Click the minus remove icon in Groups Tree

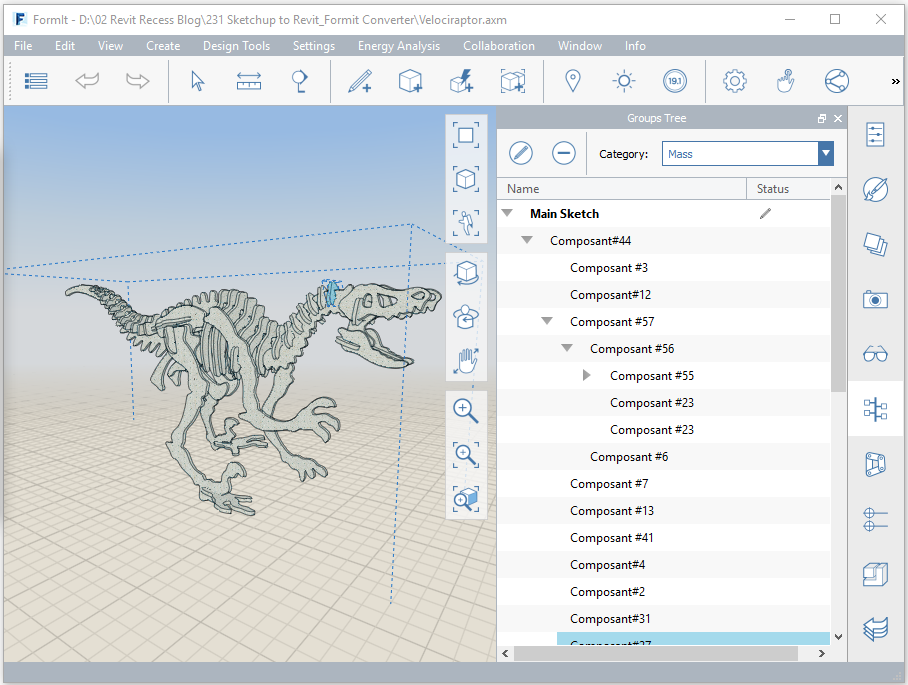563,153
